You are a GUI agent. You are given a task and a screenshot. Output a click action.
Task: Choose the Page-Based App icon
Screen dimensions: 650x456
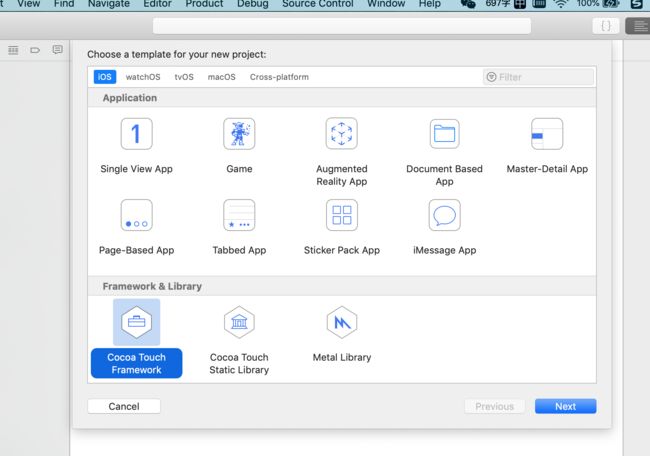[x=136, y=215]
